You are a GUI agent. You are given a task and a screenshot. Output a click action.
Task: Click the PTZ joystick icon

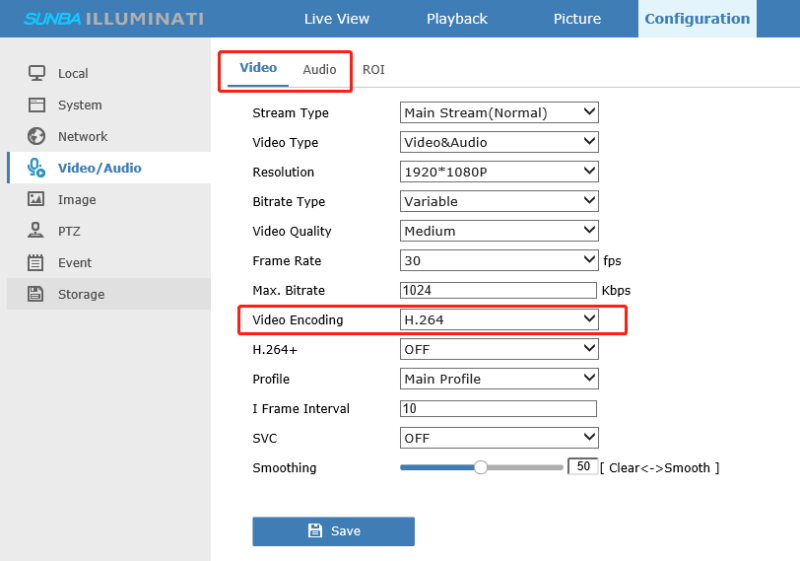(37, 231)
